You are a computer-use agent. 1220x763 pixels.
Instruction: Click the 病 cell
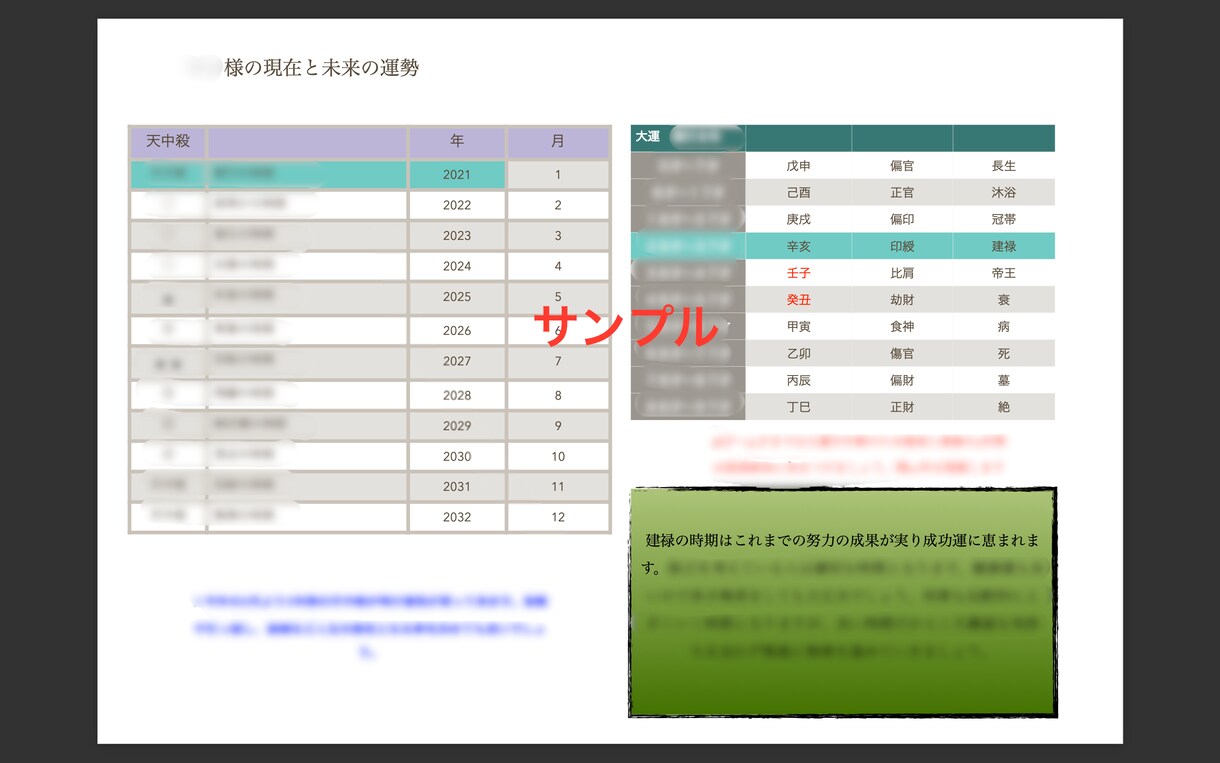[1004, 326]
